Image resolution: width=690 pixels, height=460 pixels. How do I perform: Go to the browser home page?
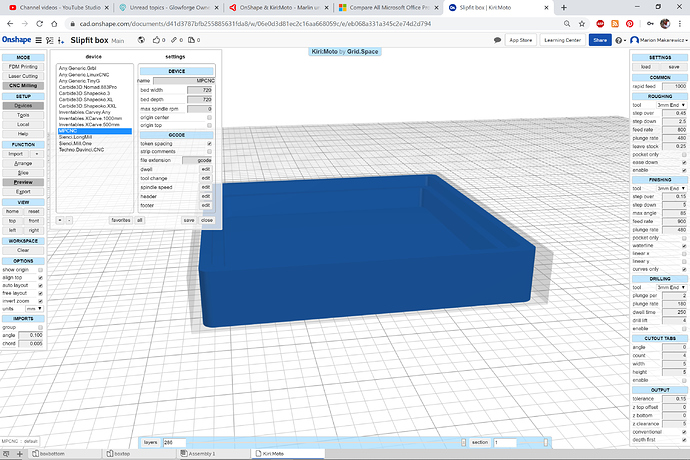pyautogui.click(x=54, y=24)
